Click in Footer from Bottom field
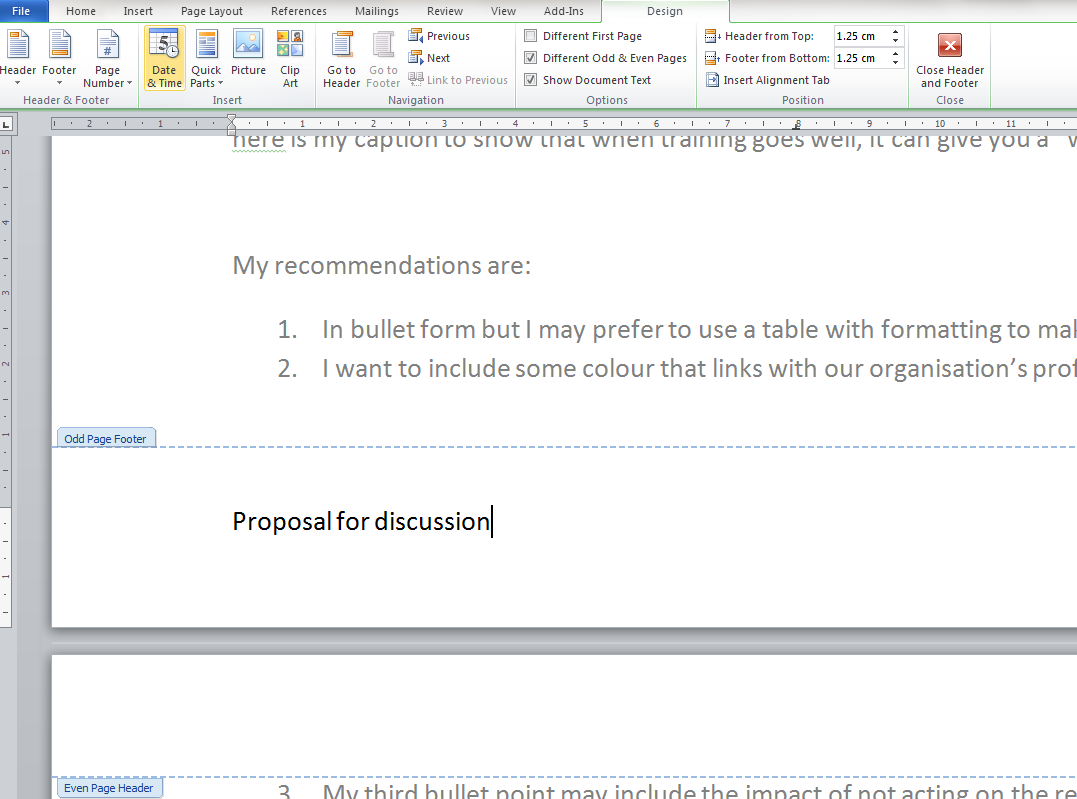This screenshot has height=799, width=1077. [861, 58]
